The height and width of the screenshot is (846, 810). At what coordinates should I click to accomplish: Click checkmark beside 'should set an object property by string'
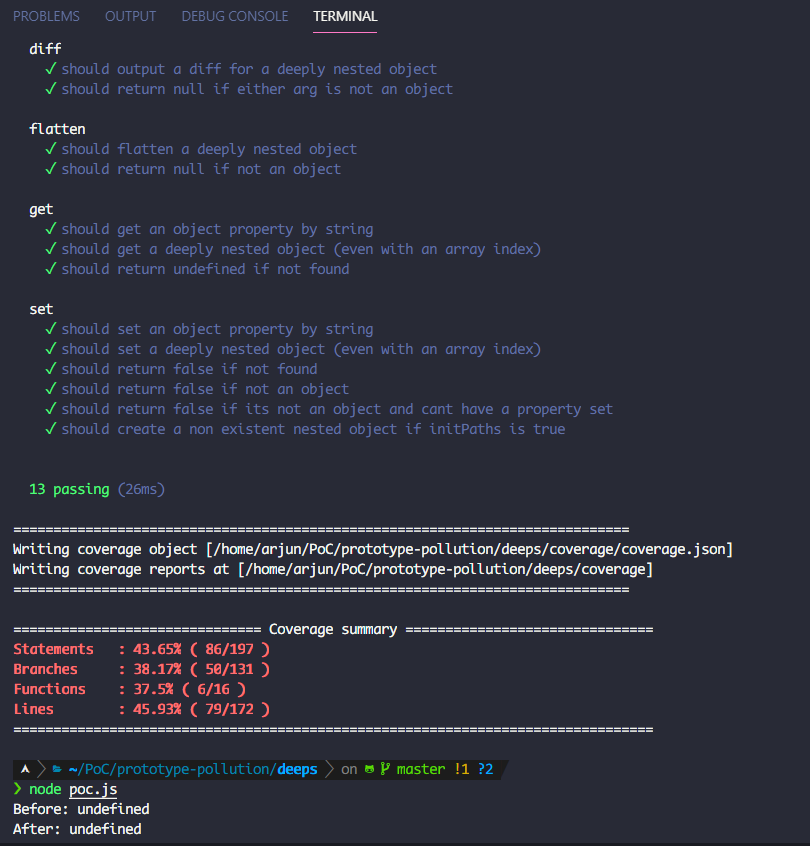51,329
